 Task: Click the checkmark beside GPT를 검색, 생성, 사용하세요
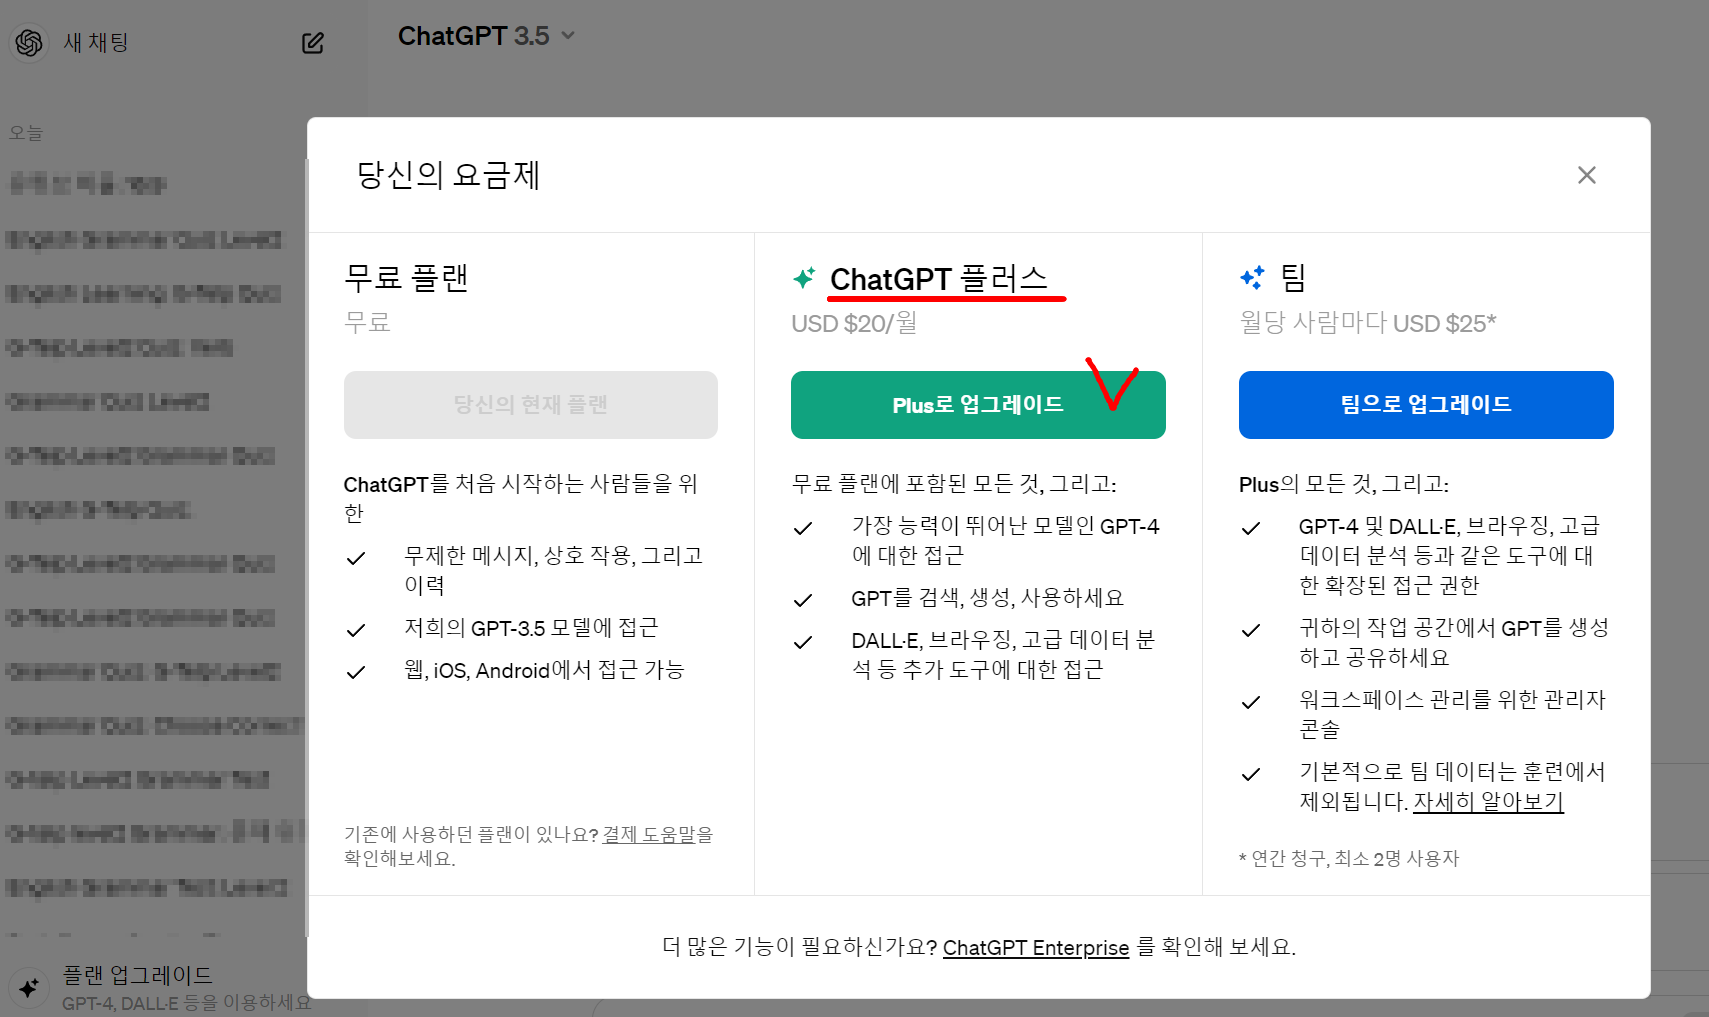(x=803, y=600)
